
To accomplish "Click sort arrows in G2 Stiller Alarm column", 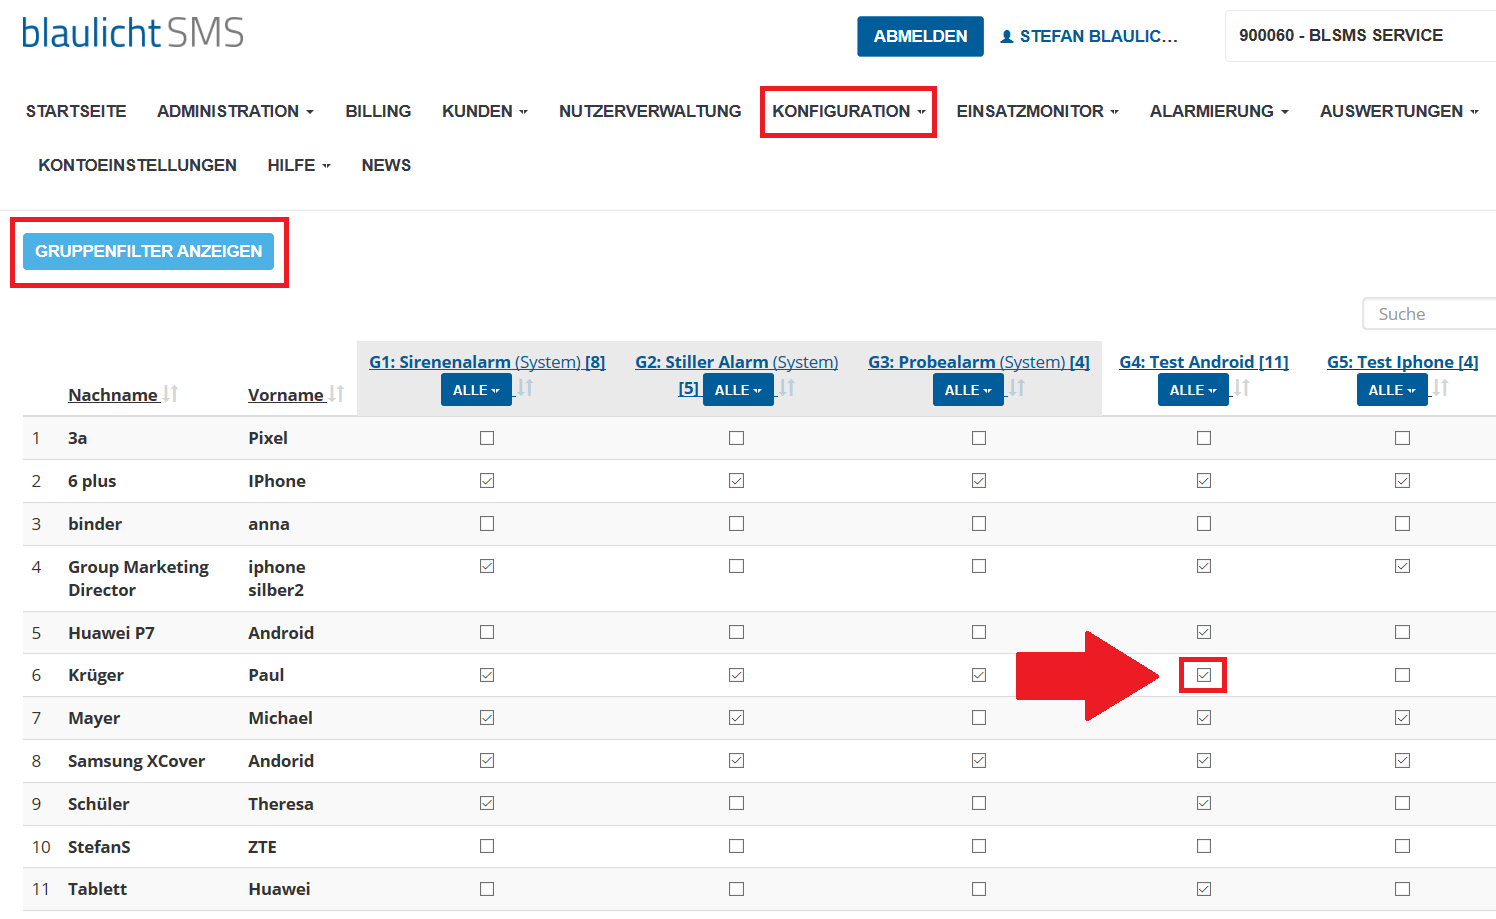I will click(x=788, y=388).
